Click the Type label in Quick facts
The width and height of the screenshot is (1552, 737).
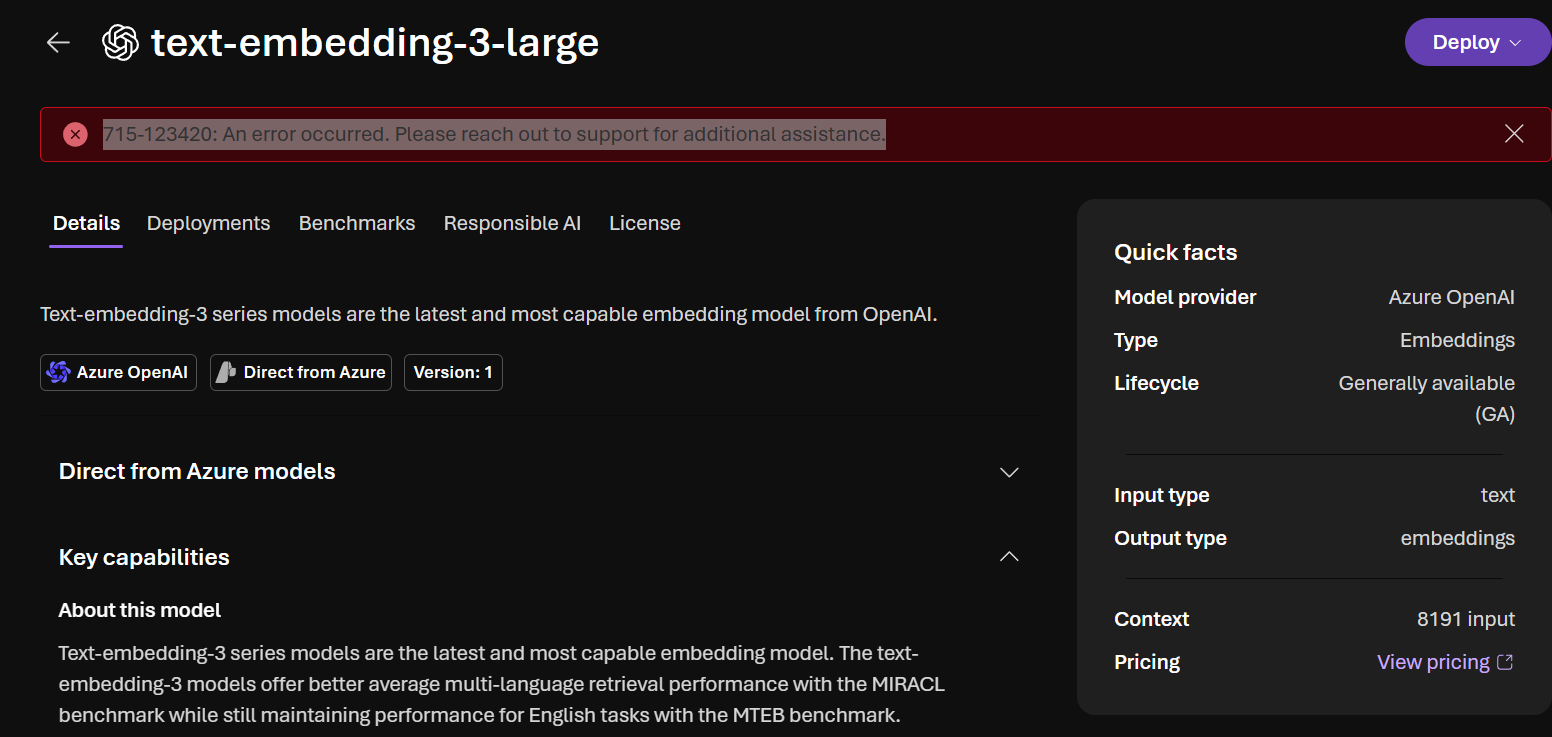click(1136, 340)
